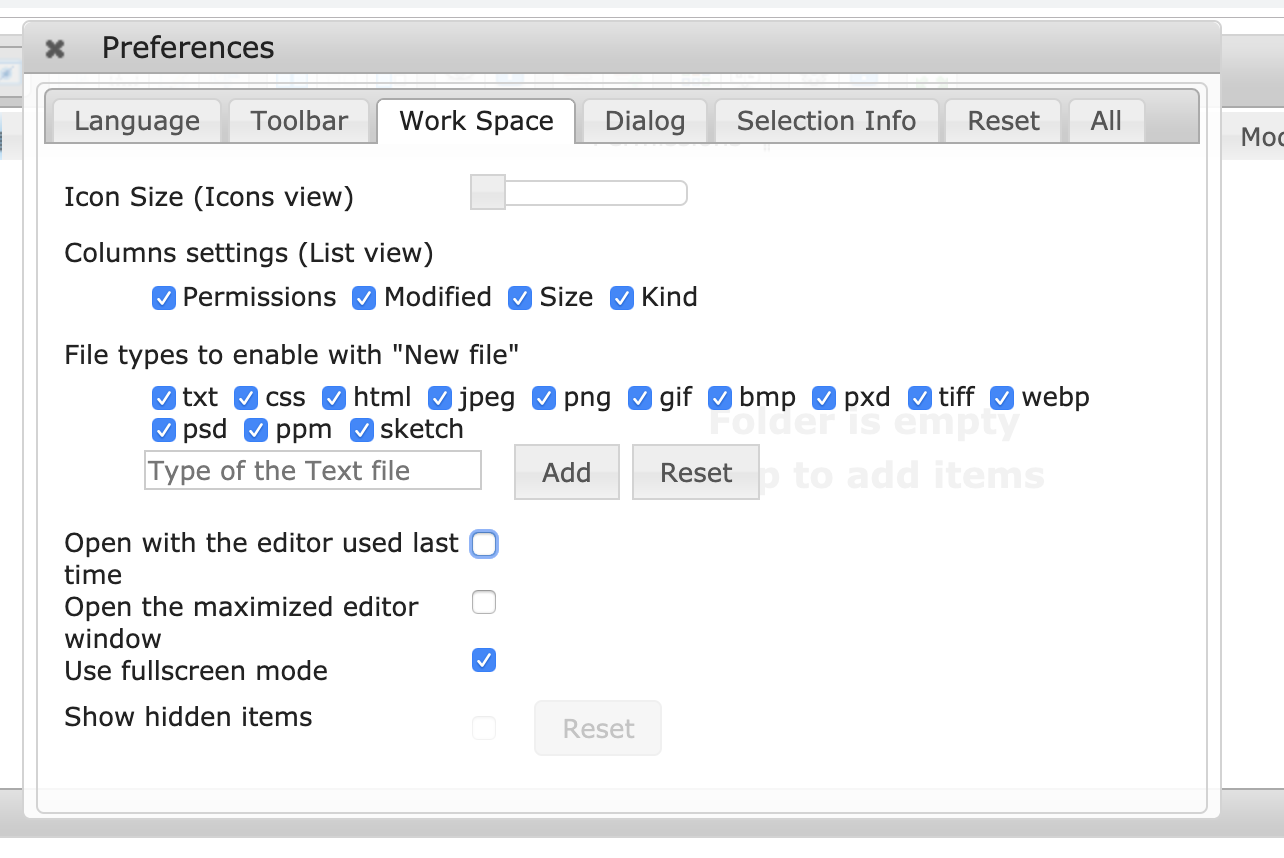
Task: Uncheck the sketch file type
Action: (362, 430)
